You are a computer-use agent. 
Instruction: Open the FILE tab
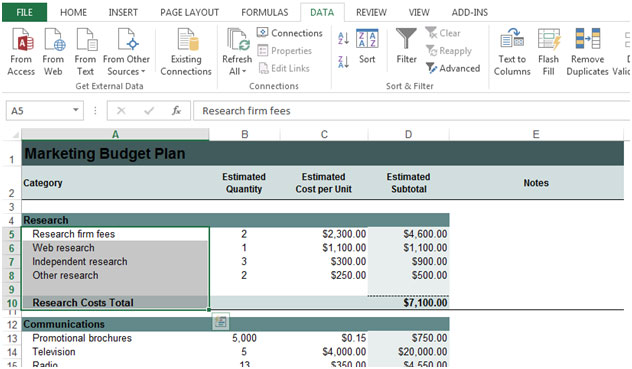(24, 12)
